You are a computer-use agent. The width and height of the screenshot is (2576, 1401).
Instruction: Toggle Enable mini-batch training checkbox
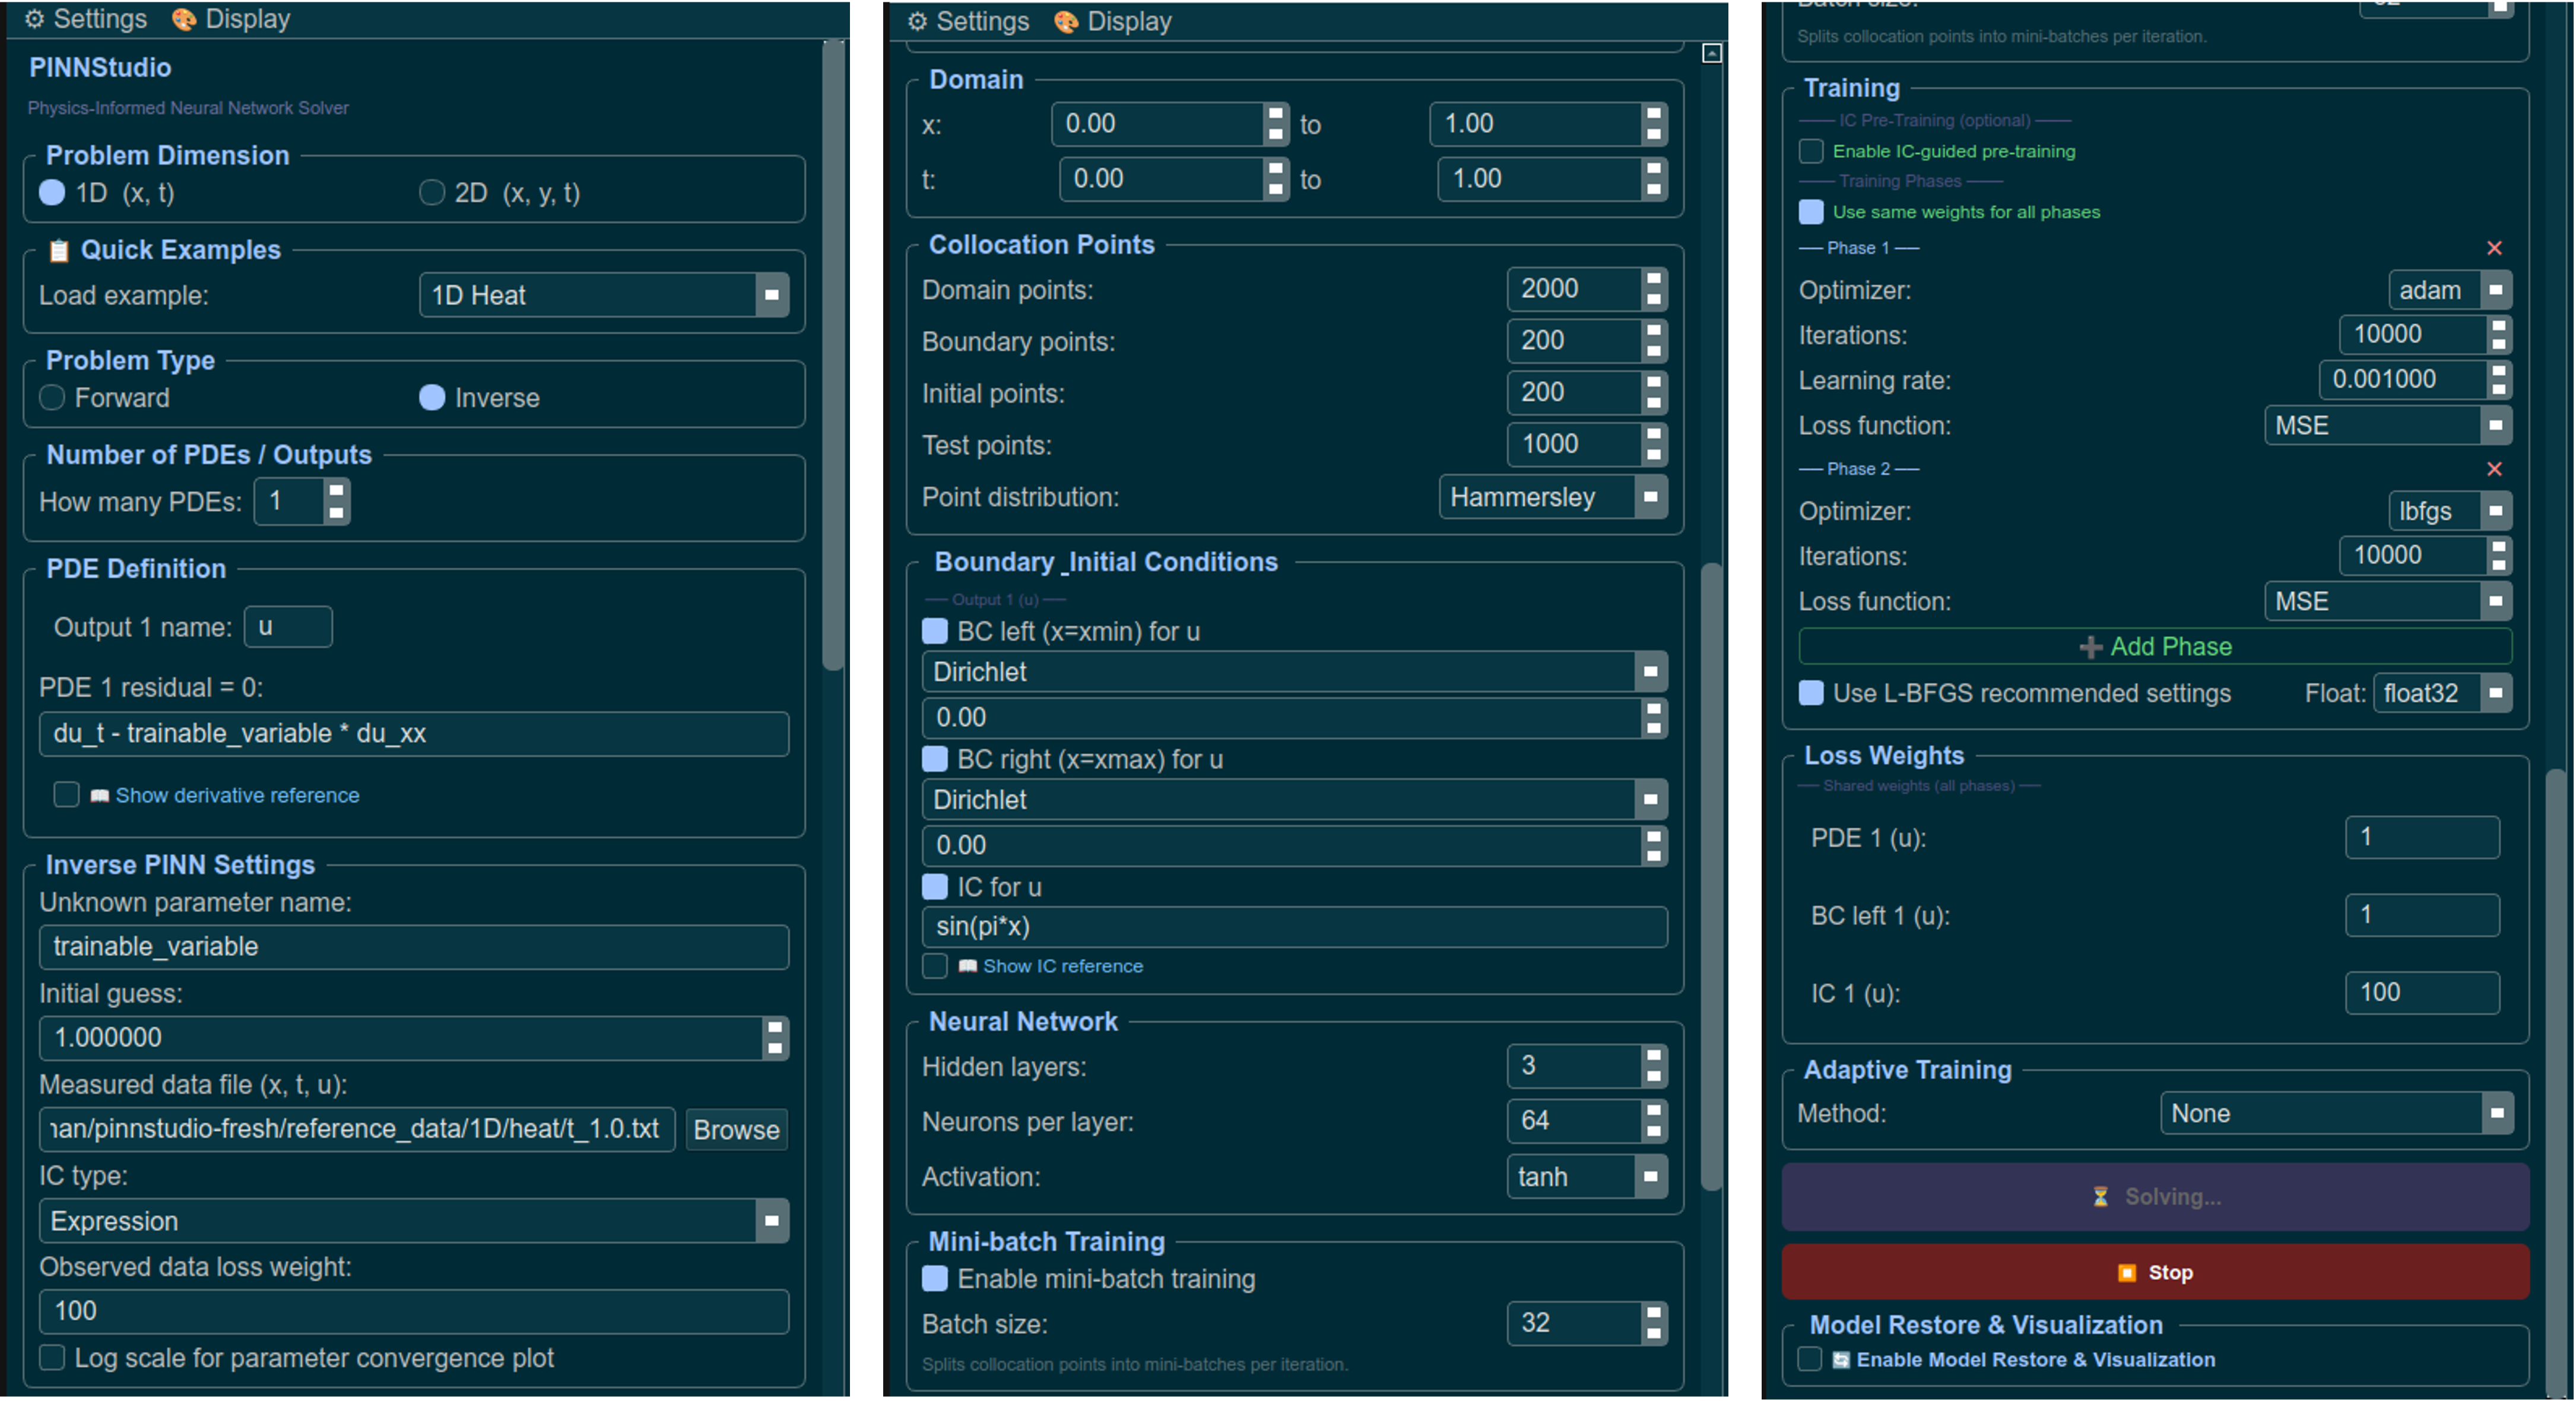pos(935,1278)
